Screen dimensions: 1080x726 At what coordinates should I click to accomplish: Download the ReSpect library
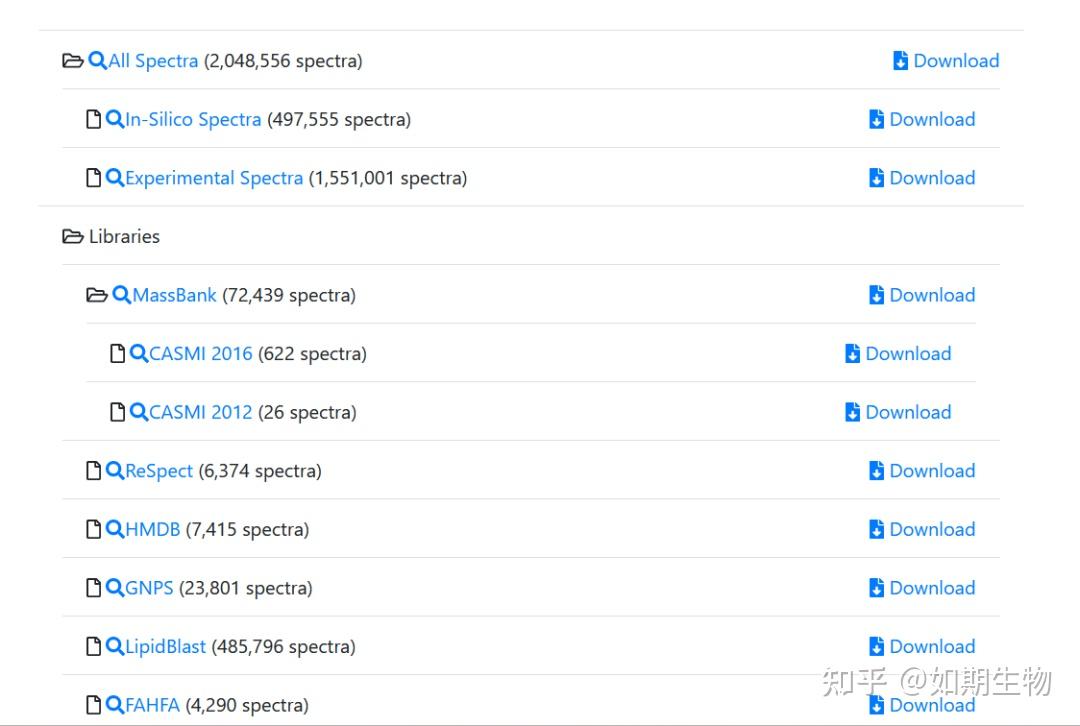922,470
